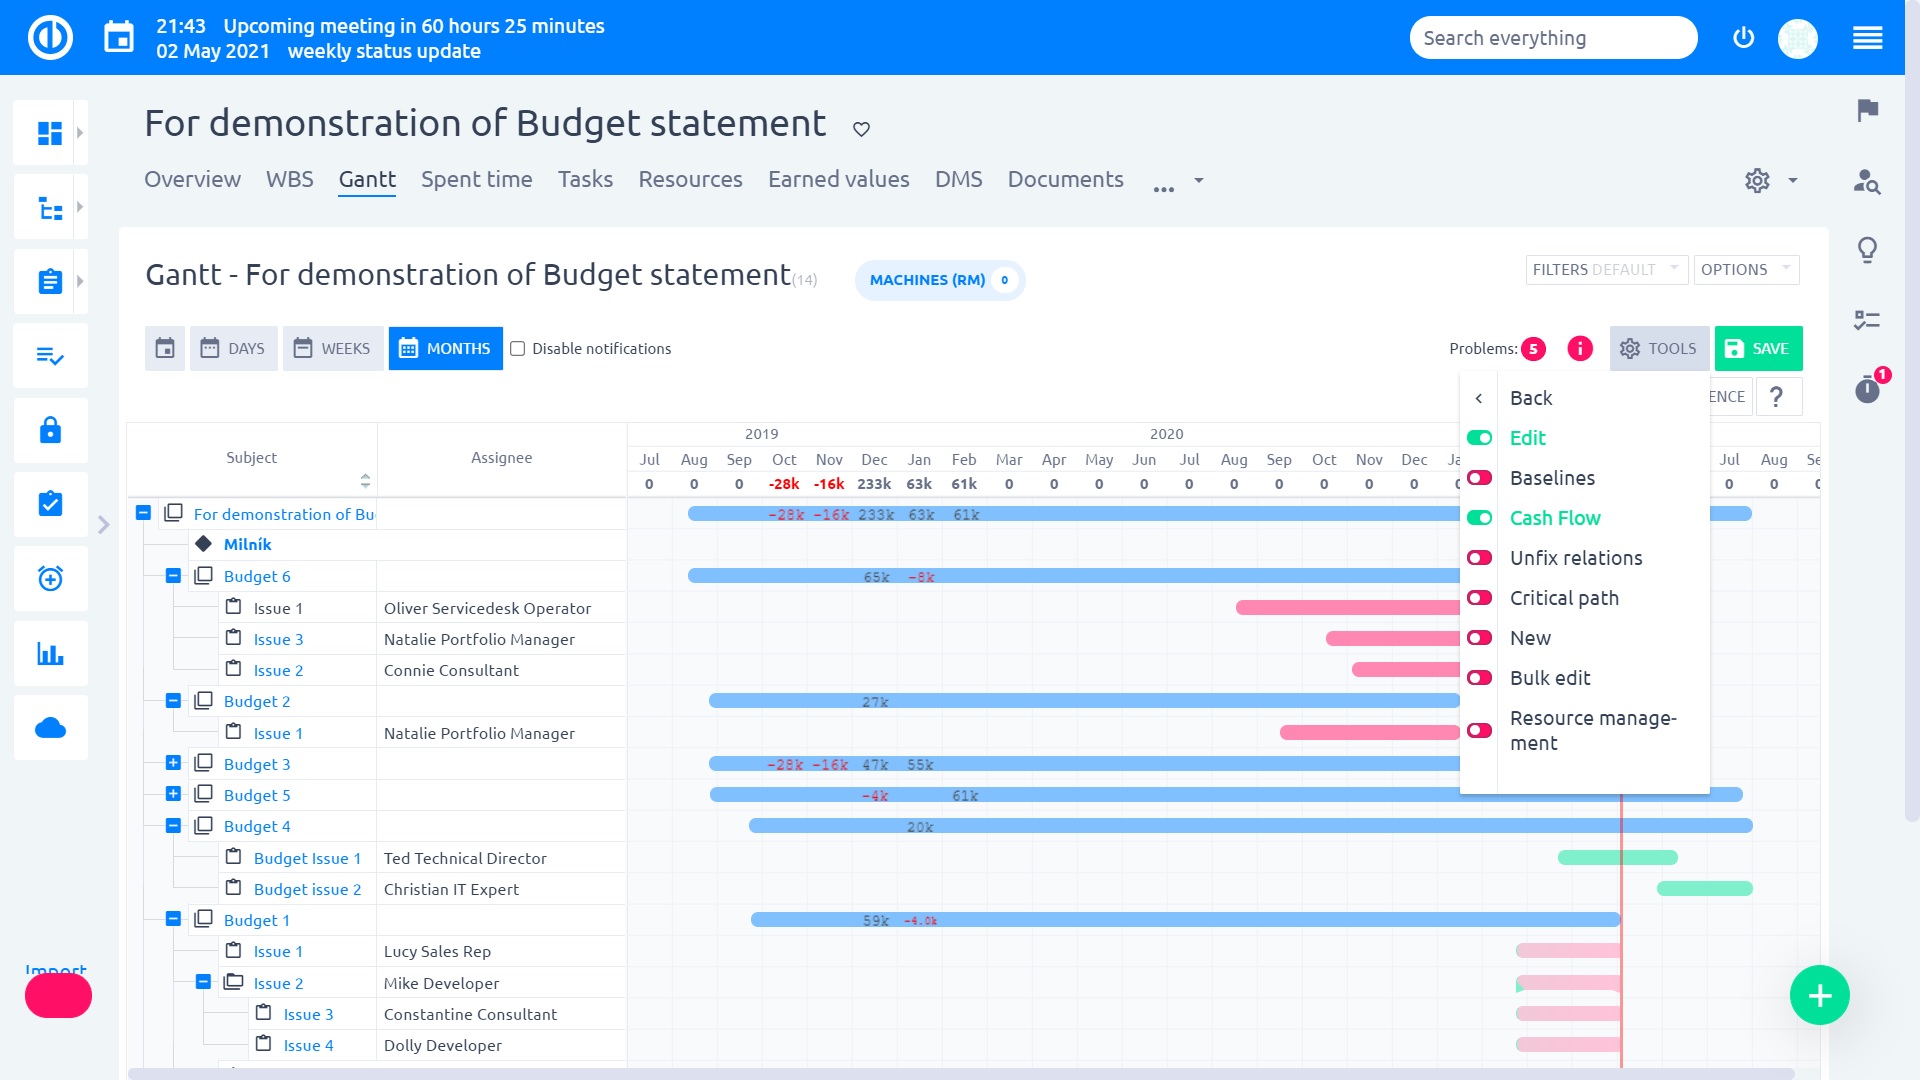
Task: Enable Disable notifications checkbox
Action: (x=518, y=349)
